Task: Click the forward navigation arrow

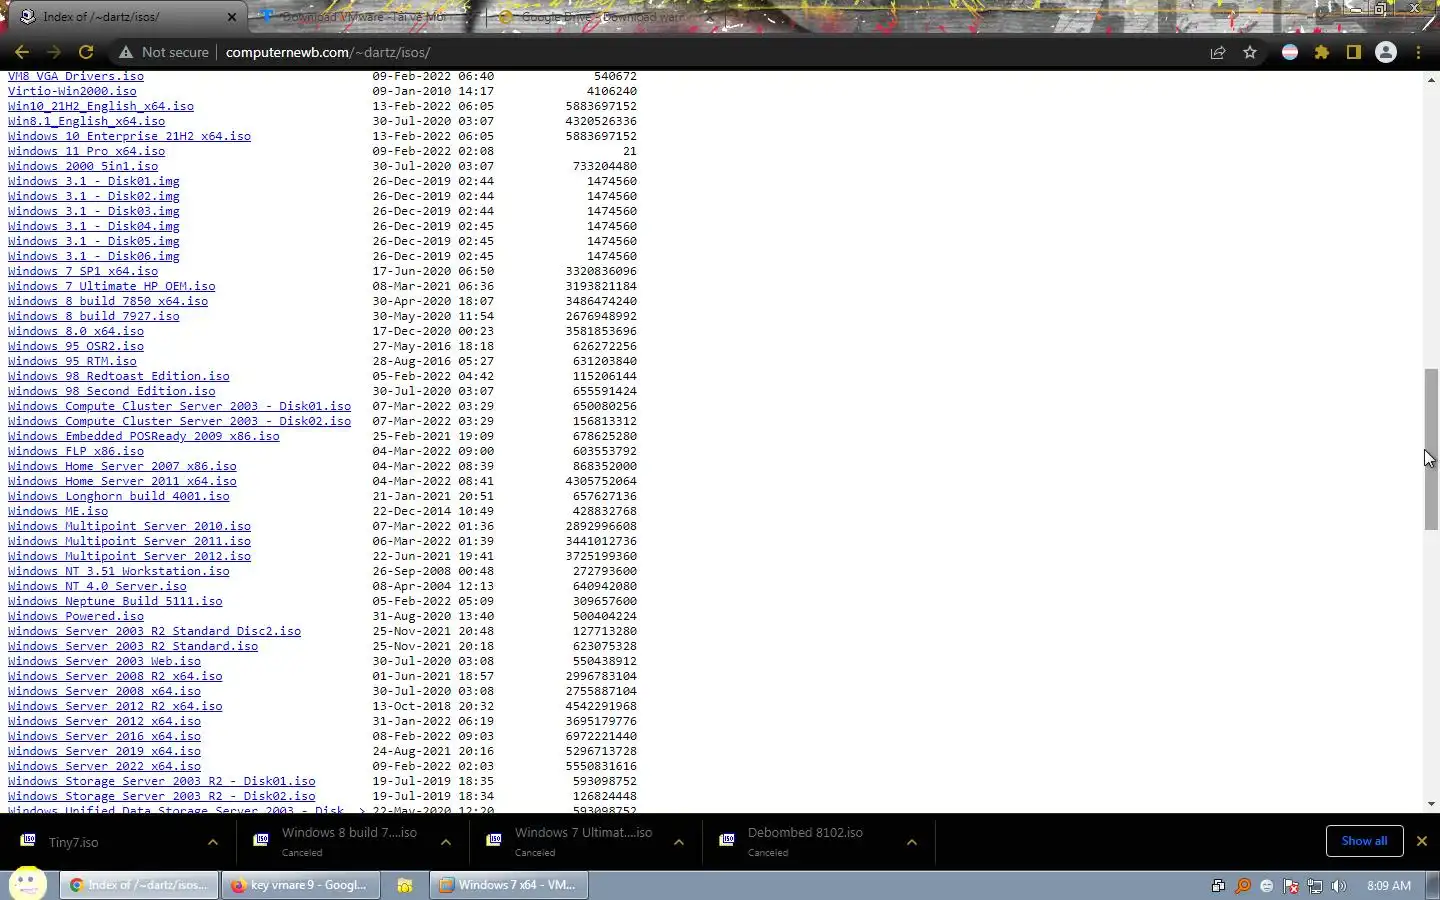Action: pos(54,52)
